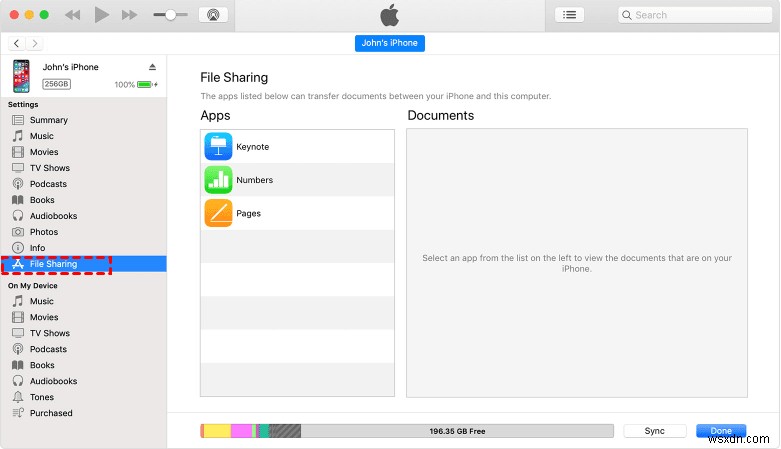Click the Sync button
This screenshot has height=449, width=781.
pos(654,431)
